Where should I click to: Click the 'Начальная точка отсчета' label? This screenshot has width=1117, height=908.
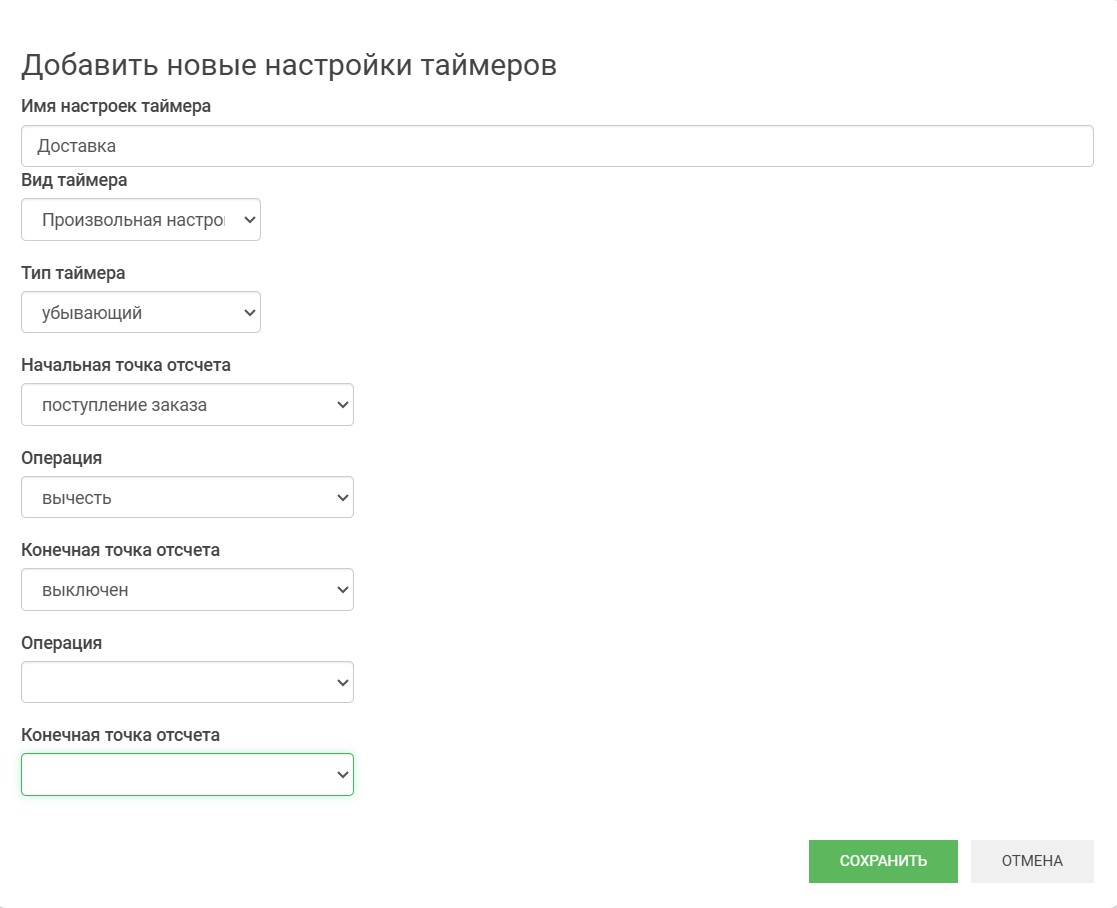126,365
